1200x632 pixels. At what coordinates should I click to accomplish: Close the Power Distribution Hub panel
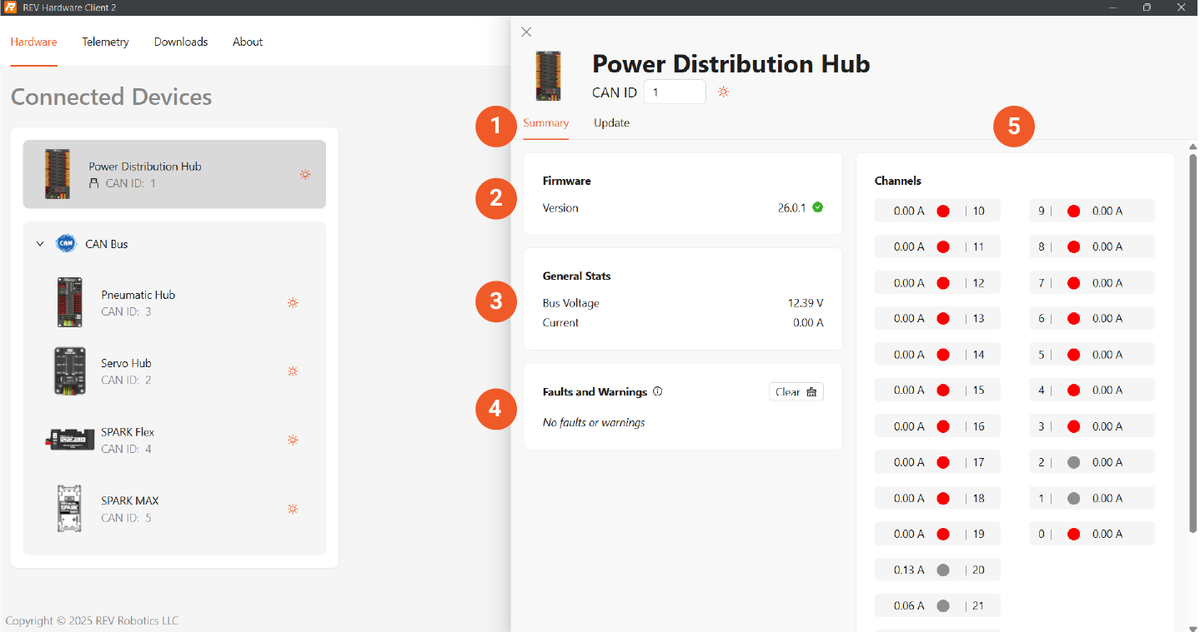pos(527,32)
